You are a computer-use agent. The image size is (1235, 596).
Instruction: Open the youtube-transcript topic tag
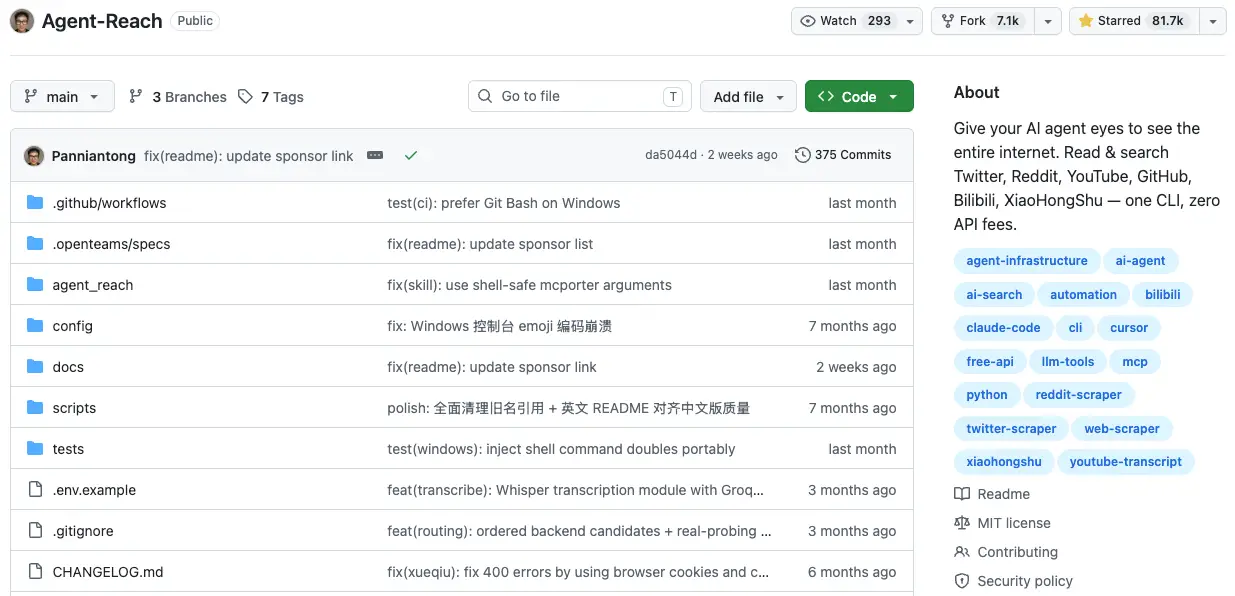[1126, 462]
